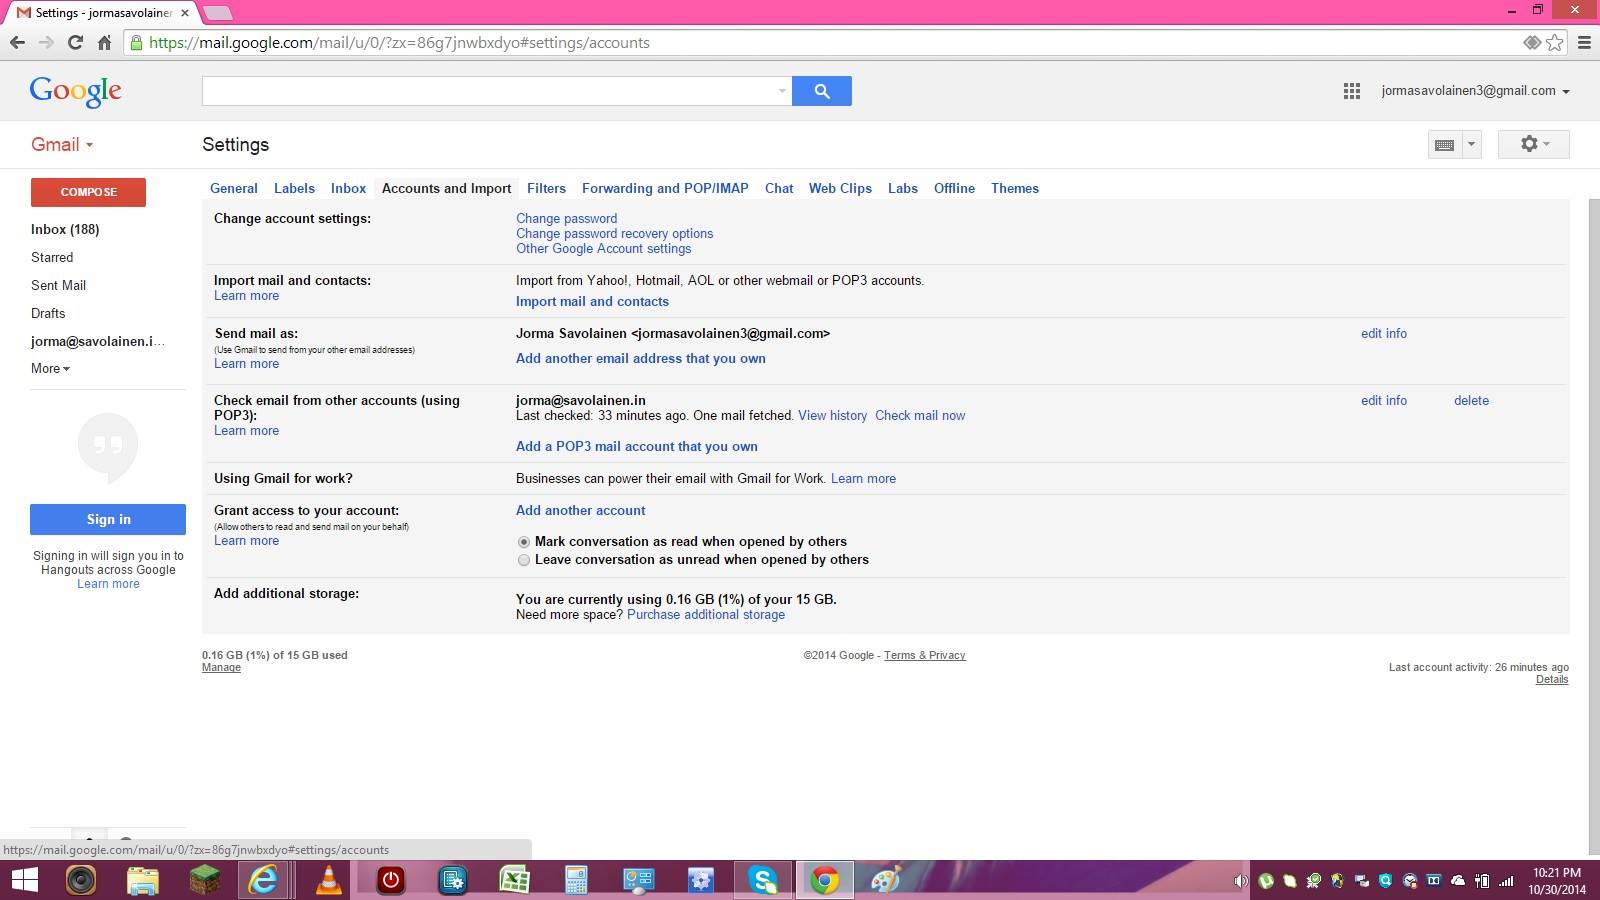Bookmark this page with the star
Screen dimensions: 1600x900
coord(1555,42)
